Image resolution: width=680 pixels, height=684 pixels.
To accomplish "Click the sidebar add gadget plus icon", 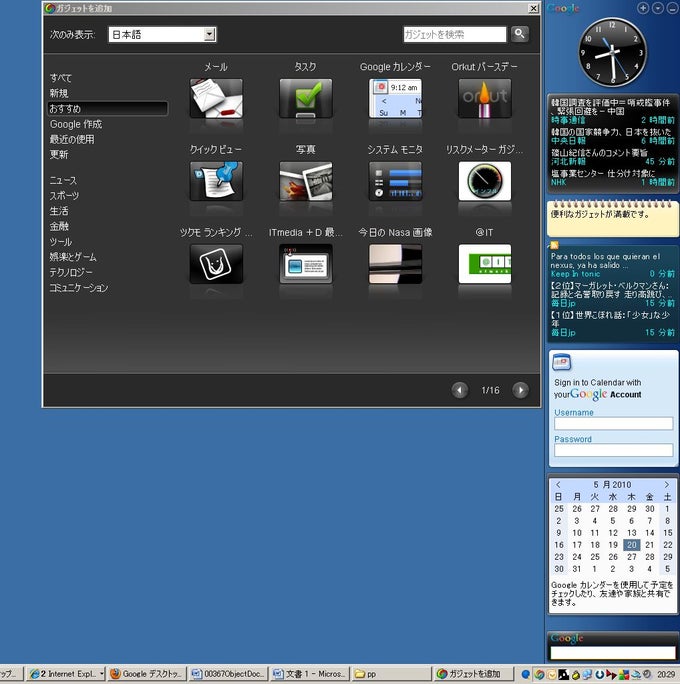I will pos(642,8).
